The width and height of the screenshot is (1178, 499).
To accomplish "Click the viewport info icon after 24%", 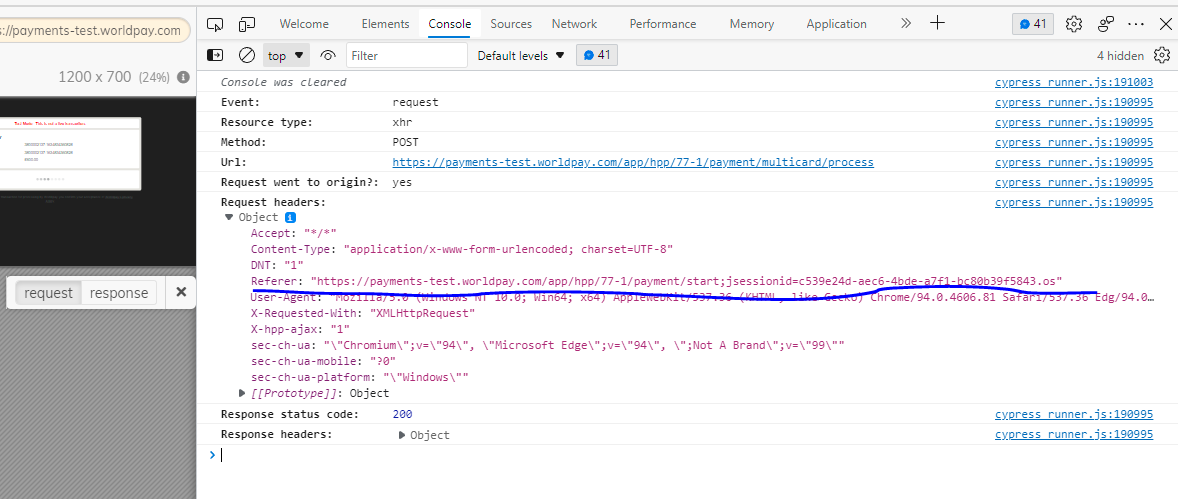I will click(183, 77).
